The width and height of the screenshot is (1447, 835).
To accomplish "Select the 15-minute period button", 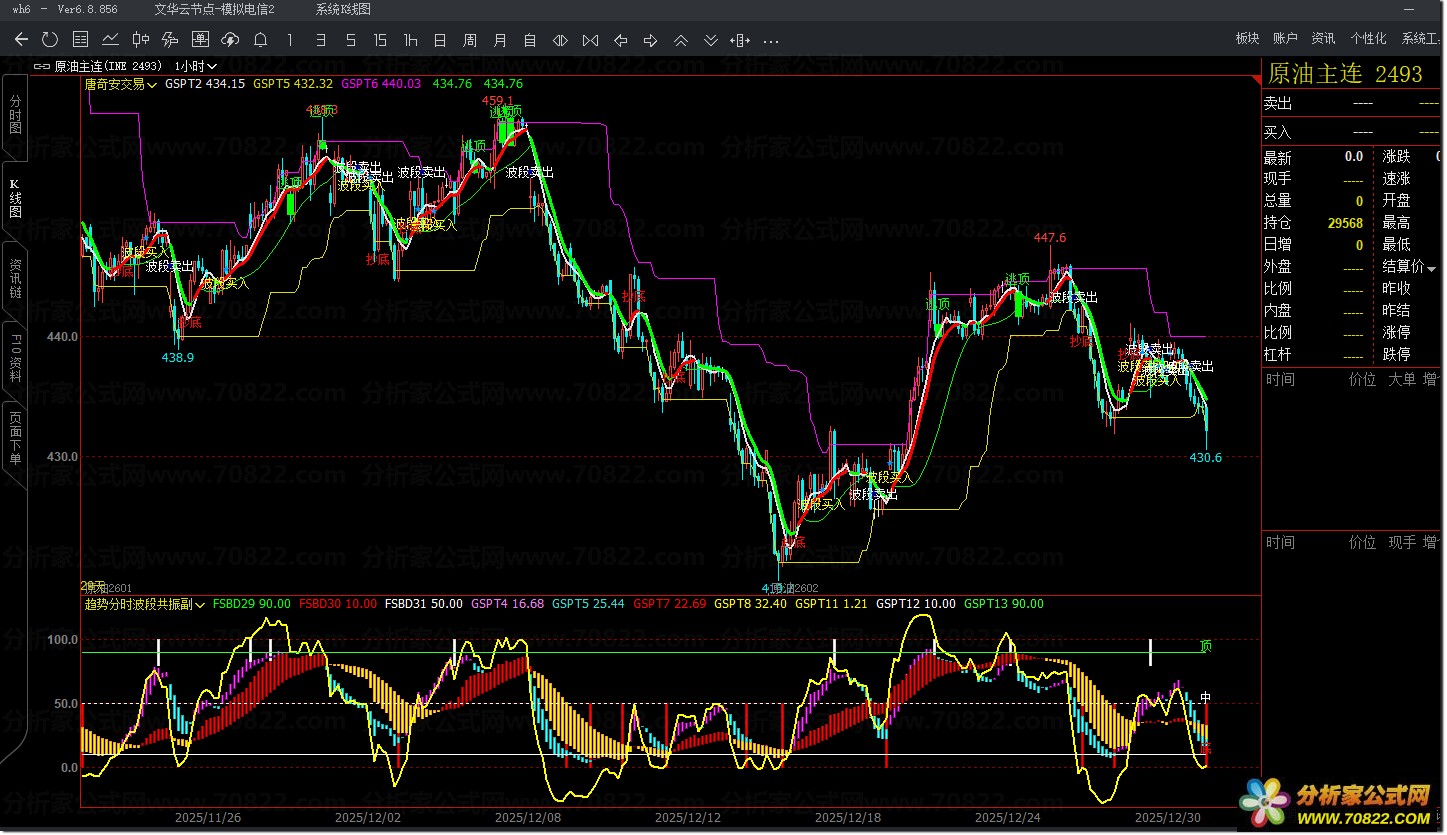I will point(380,40).
